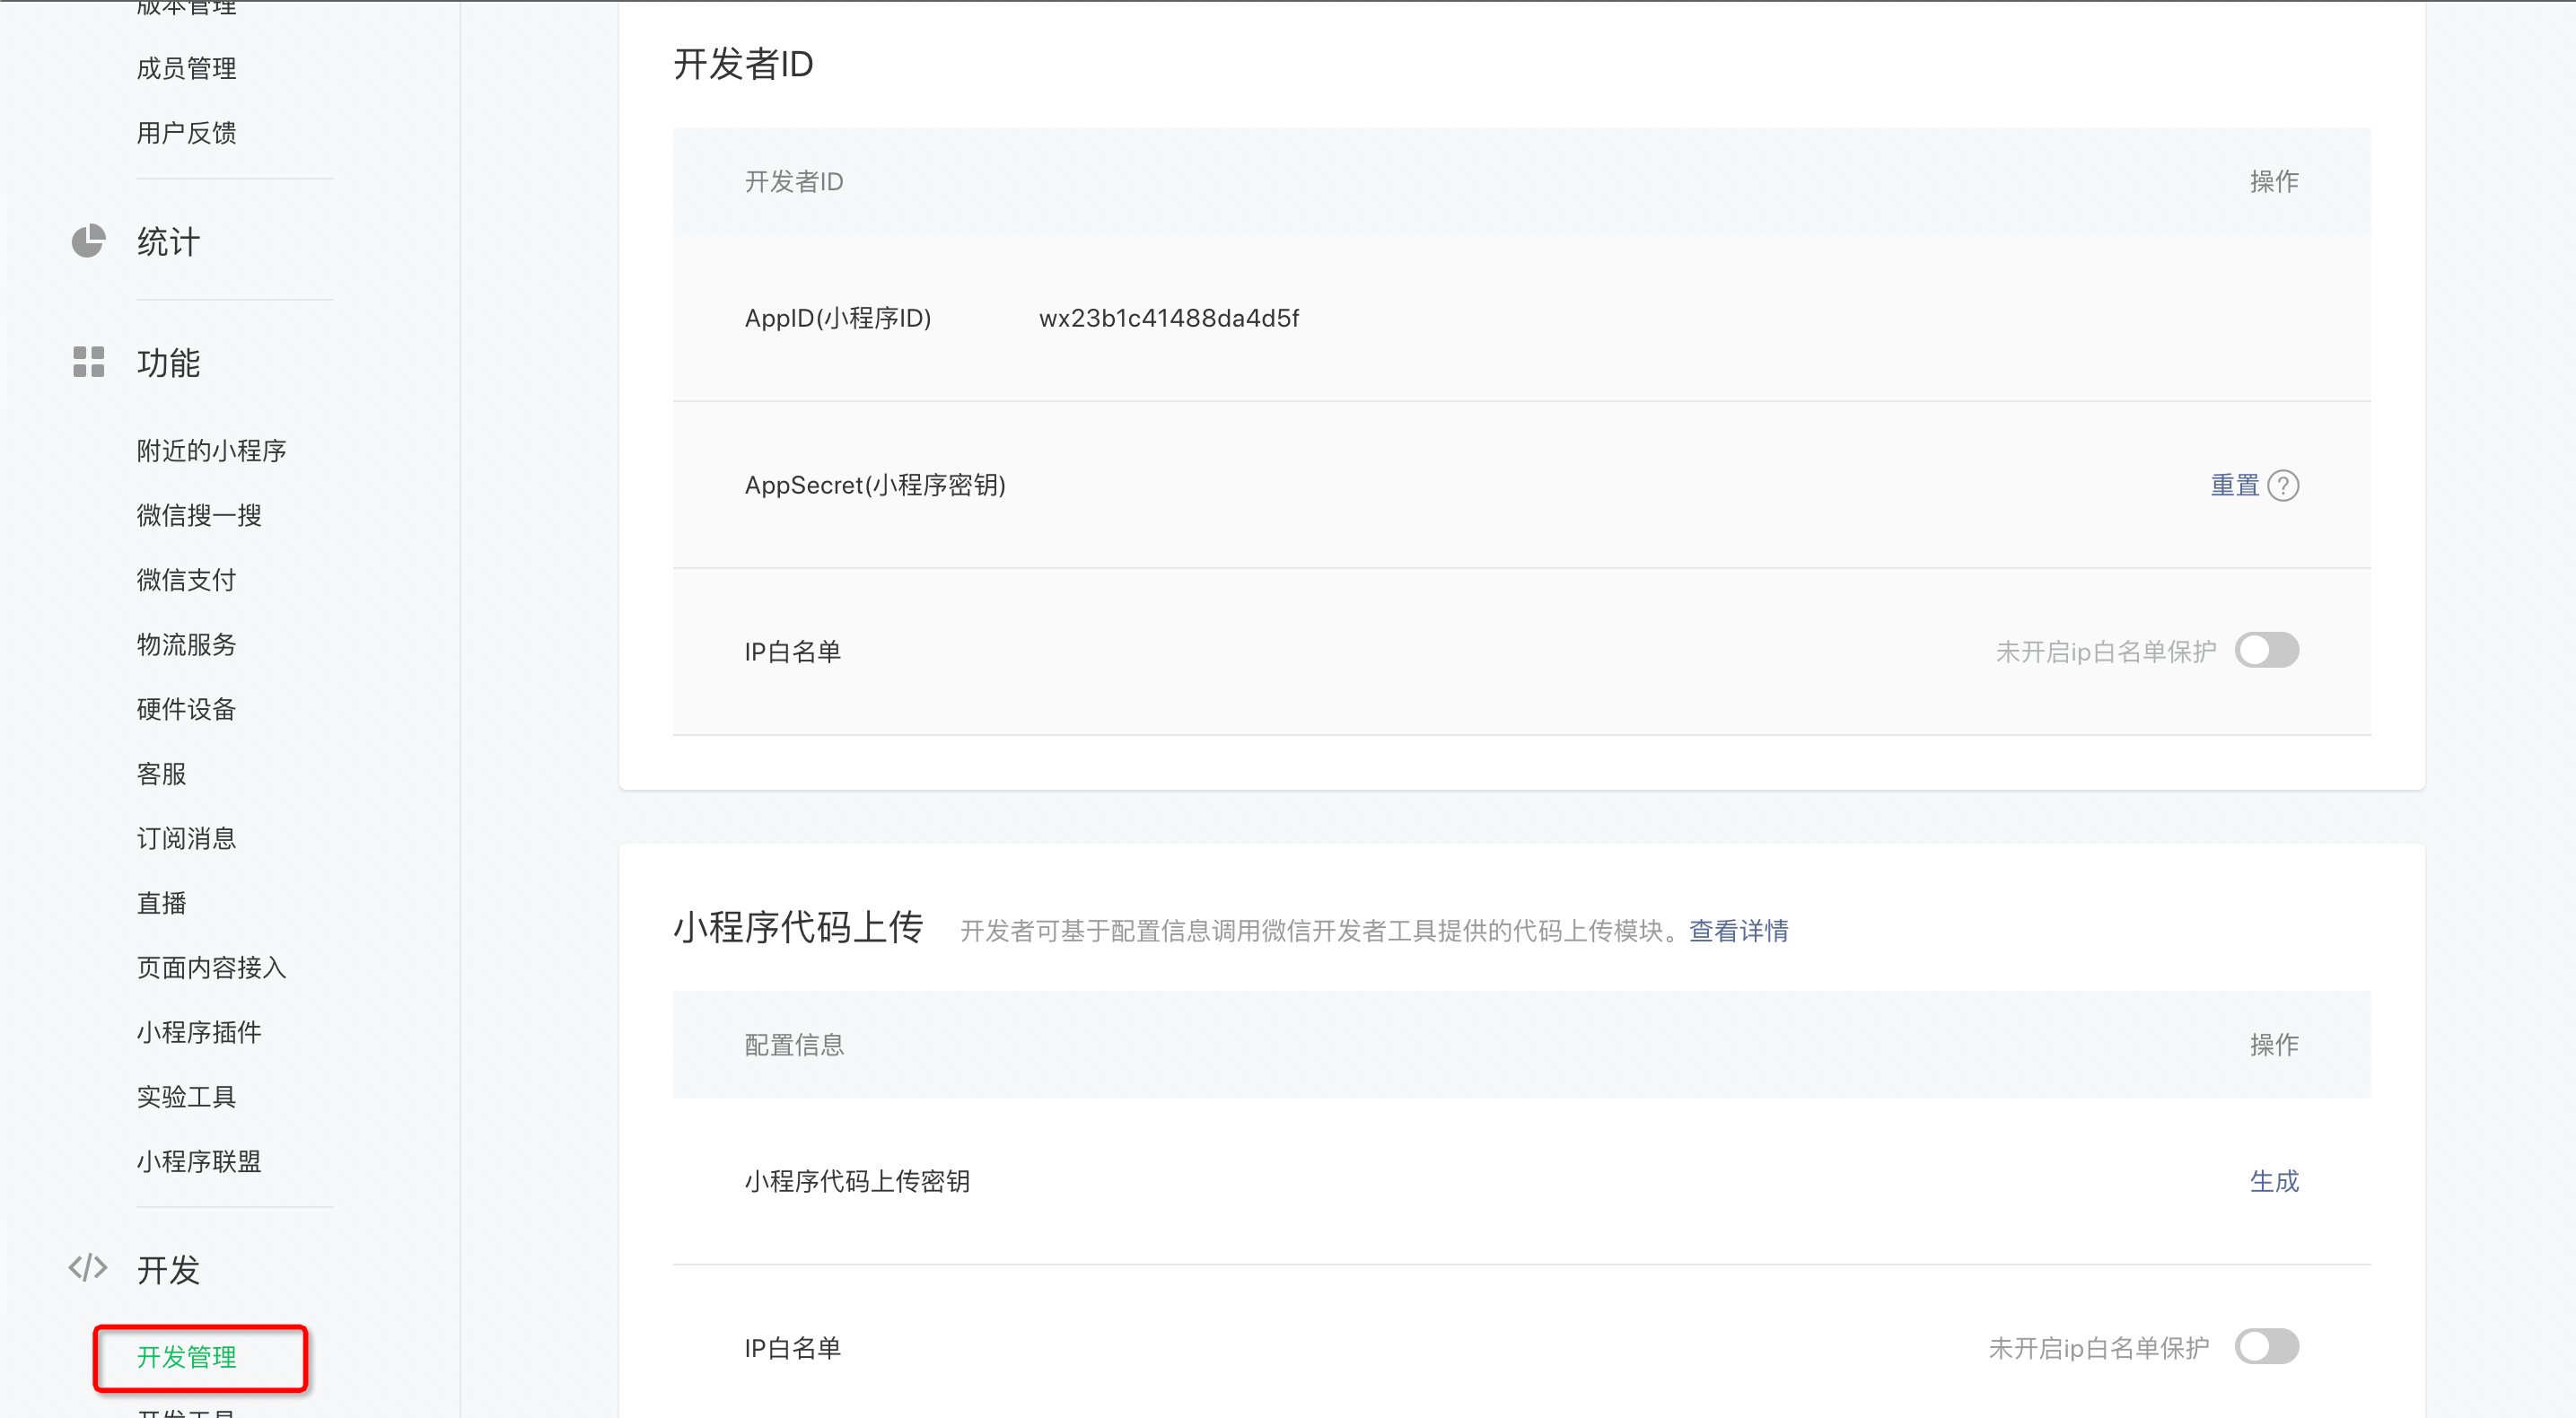2576x1418 pixels.
Task: Open 用户反馈 page
Action: 187,133
